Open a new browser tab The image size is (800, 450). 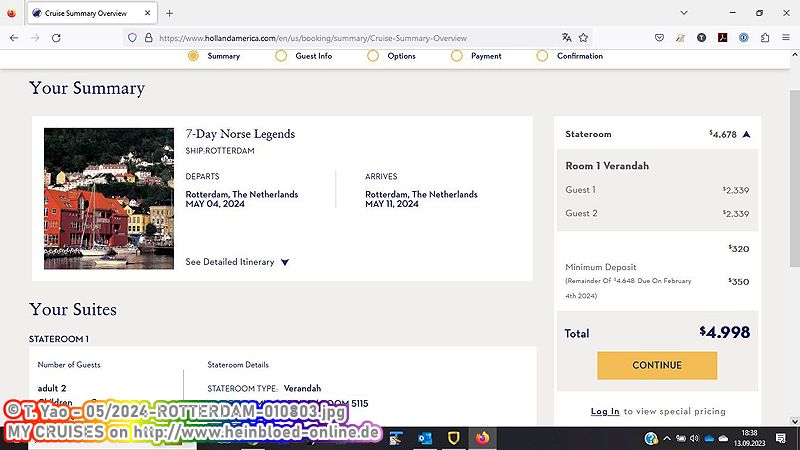pyautogui.click(x=169, y=13)
